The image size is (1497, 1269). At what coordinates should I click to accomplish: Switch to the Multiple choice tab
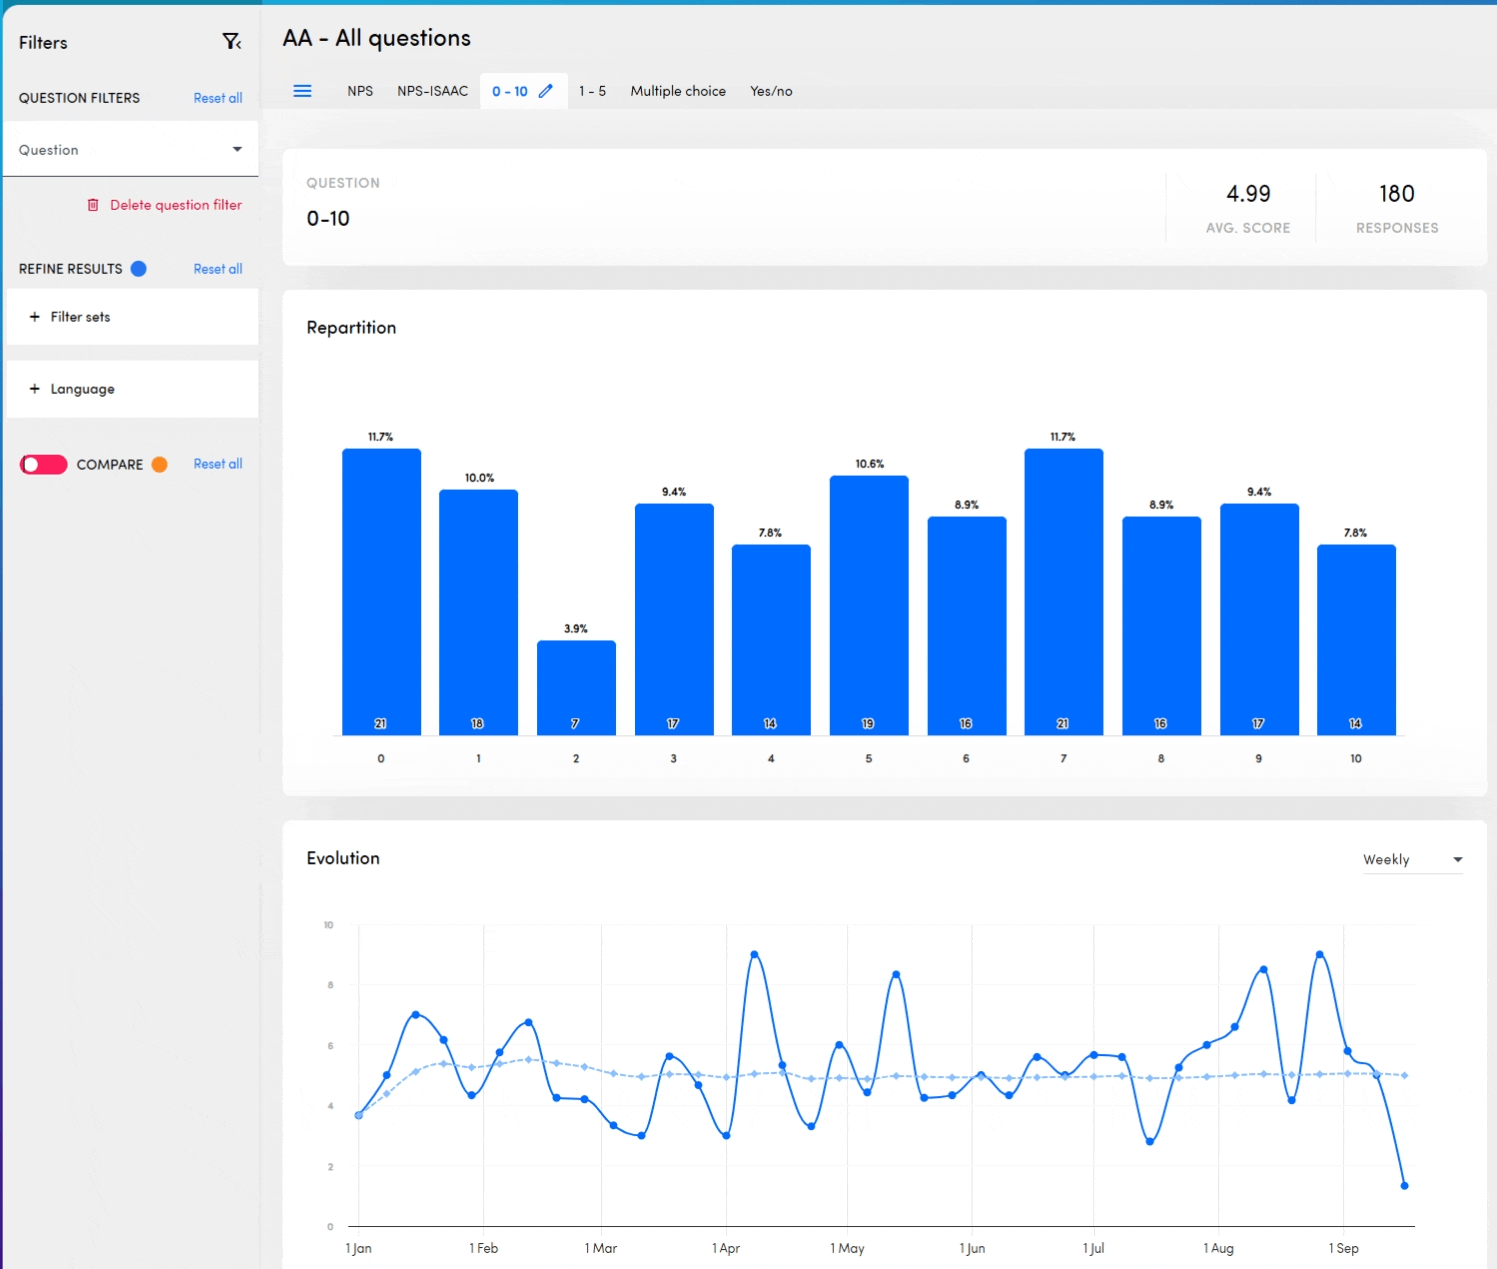[x=677, y=91]
